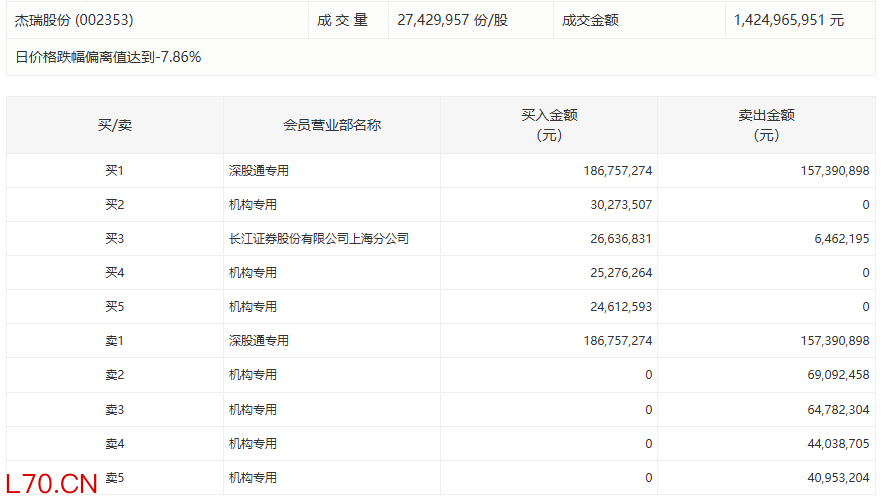The width and height of the screenshot is (885, 504).
Task: Click the 卖出金额 (元) column header
Action: [765, 125]
